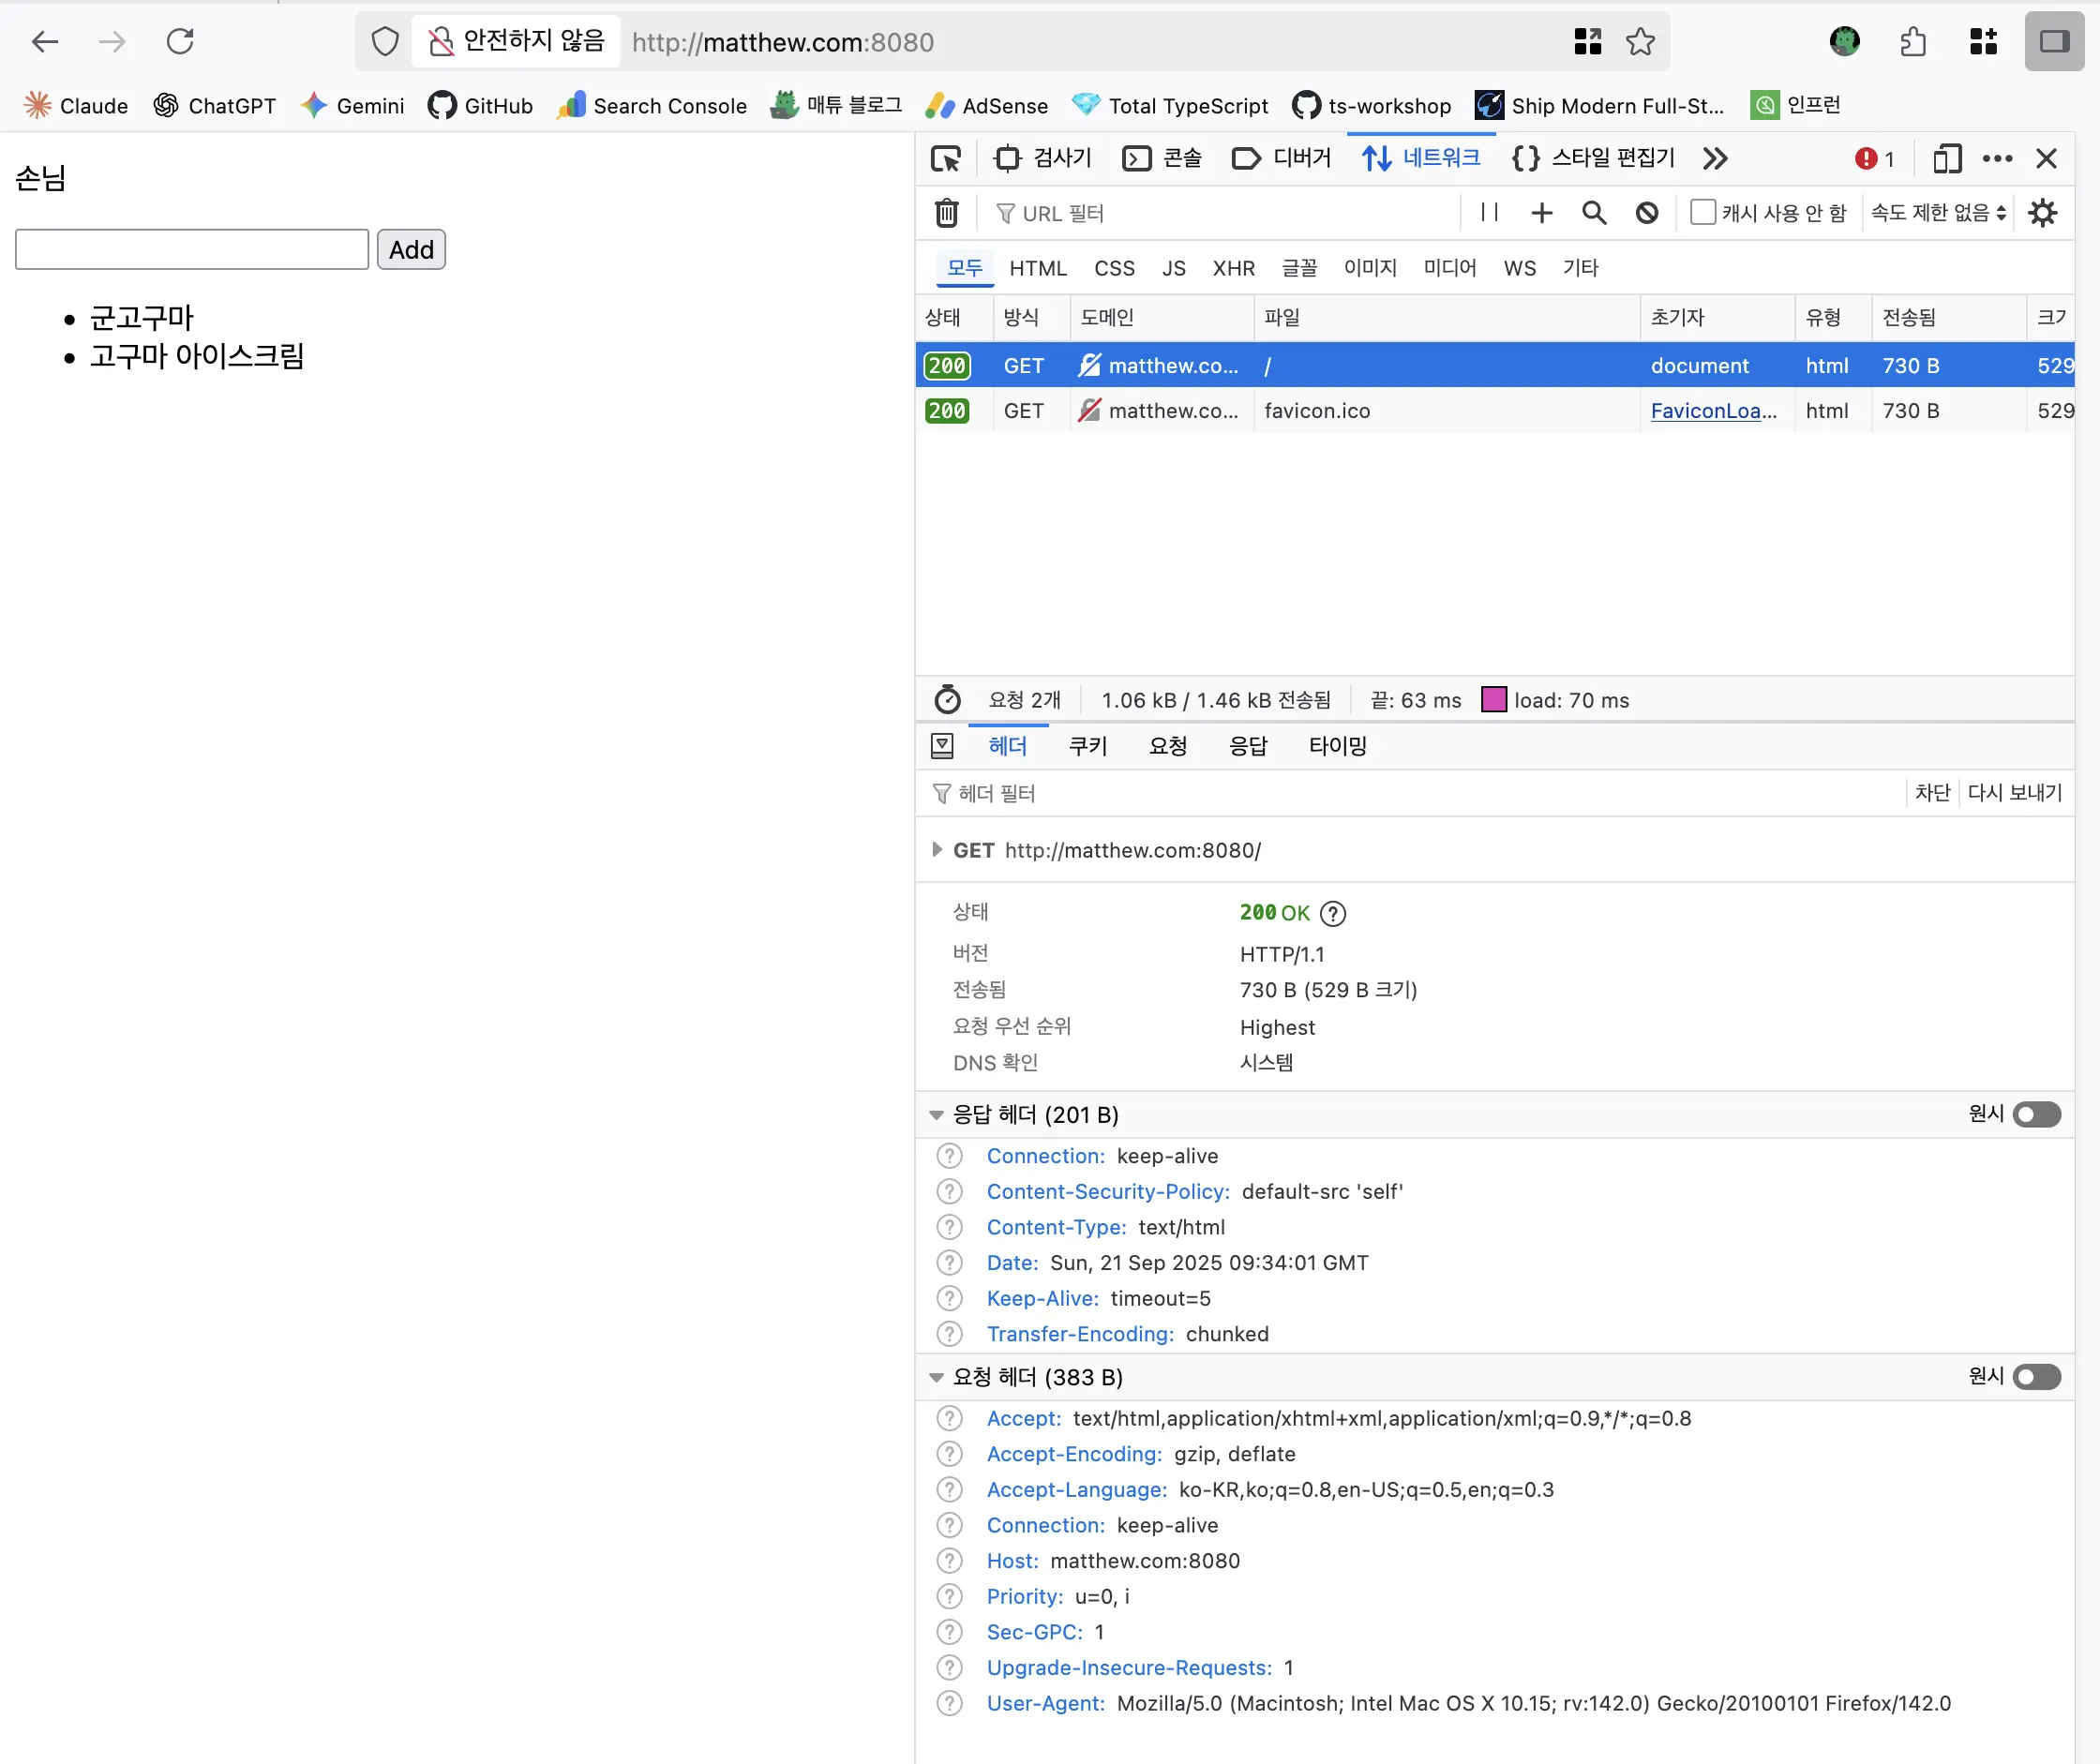Viewport: 2100px width, 1764px height.
Task: Open the 콘솔 panel
Action: point(1162,158)
